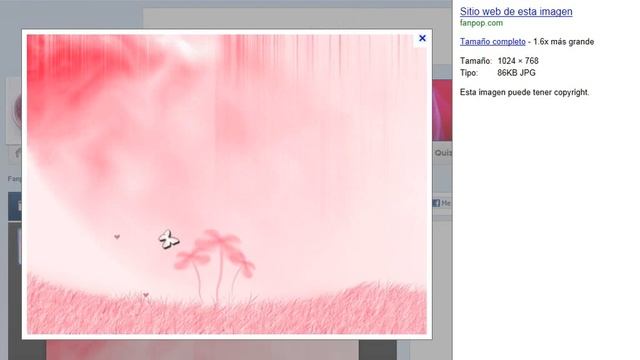Click the '1024 × 768' size value
The height and width of the screenshot is (360, 640).
click(x=518, y=61)
